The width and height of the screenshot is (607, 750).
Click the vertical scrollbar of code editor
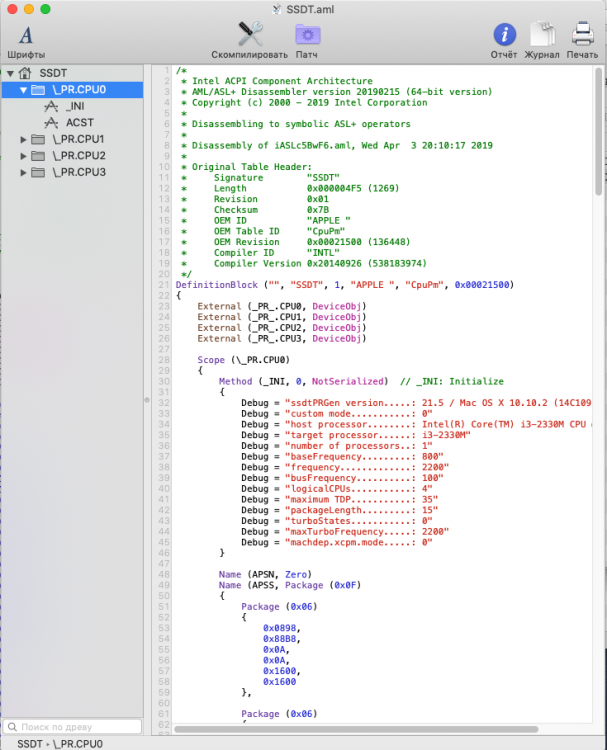(x=598, y=132)
